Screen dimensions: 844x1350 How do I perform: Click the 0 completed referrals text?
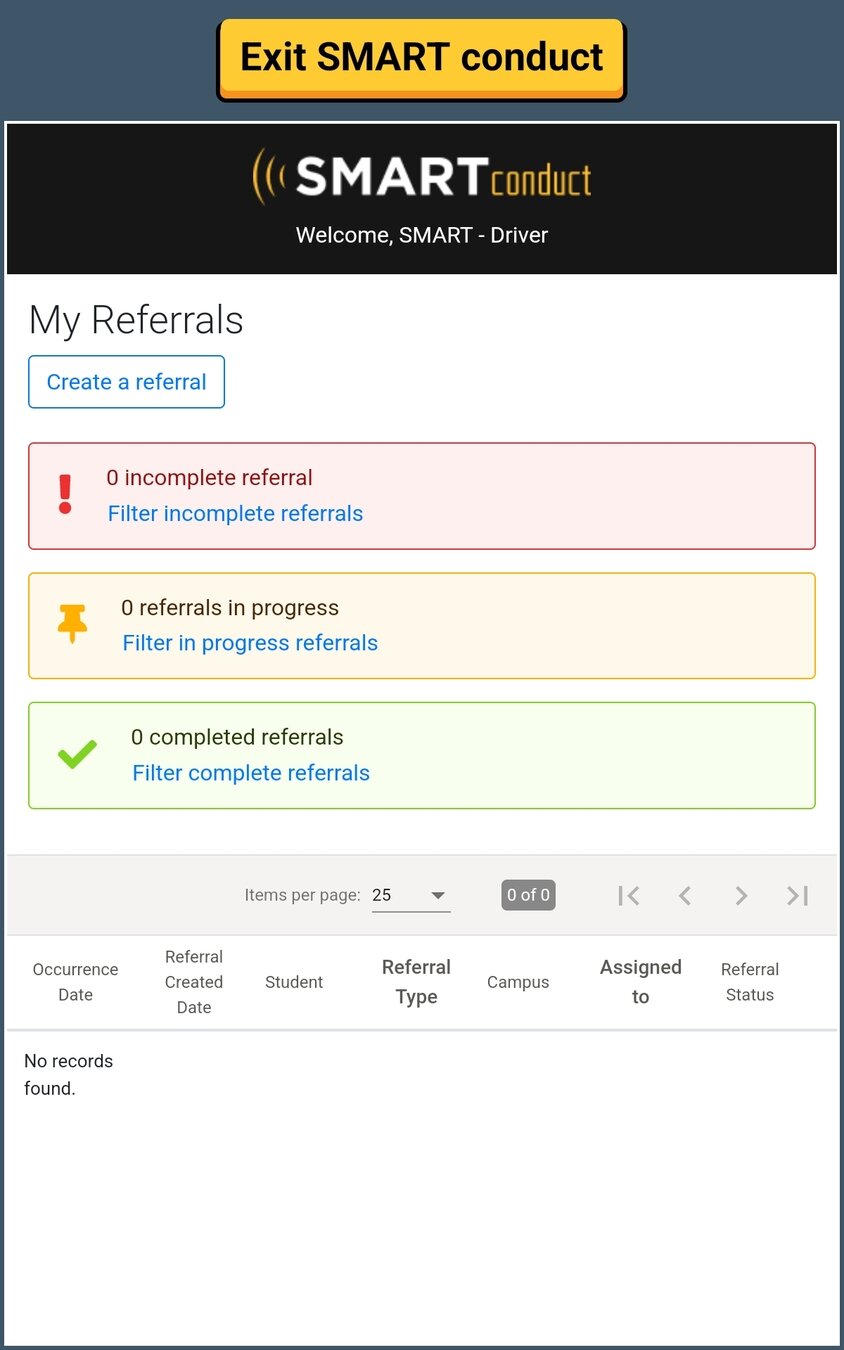click(x=237, y=737)
